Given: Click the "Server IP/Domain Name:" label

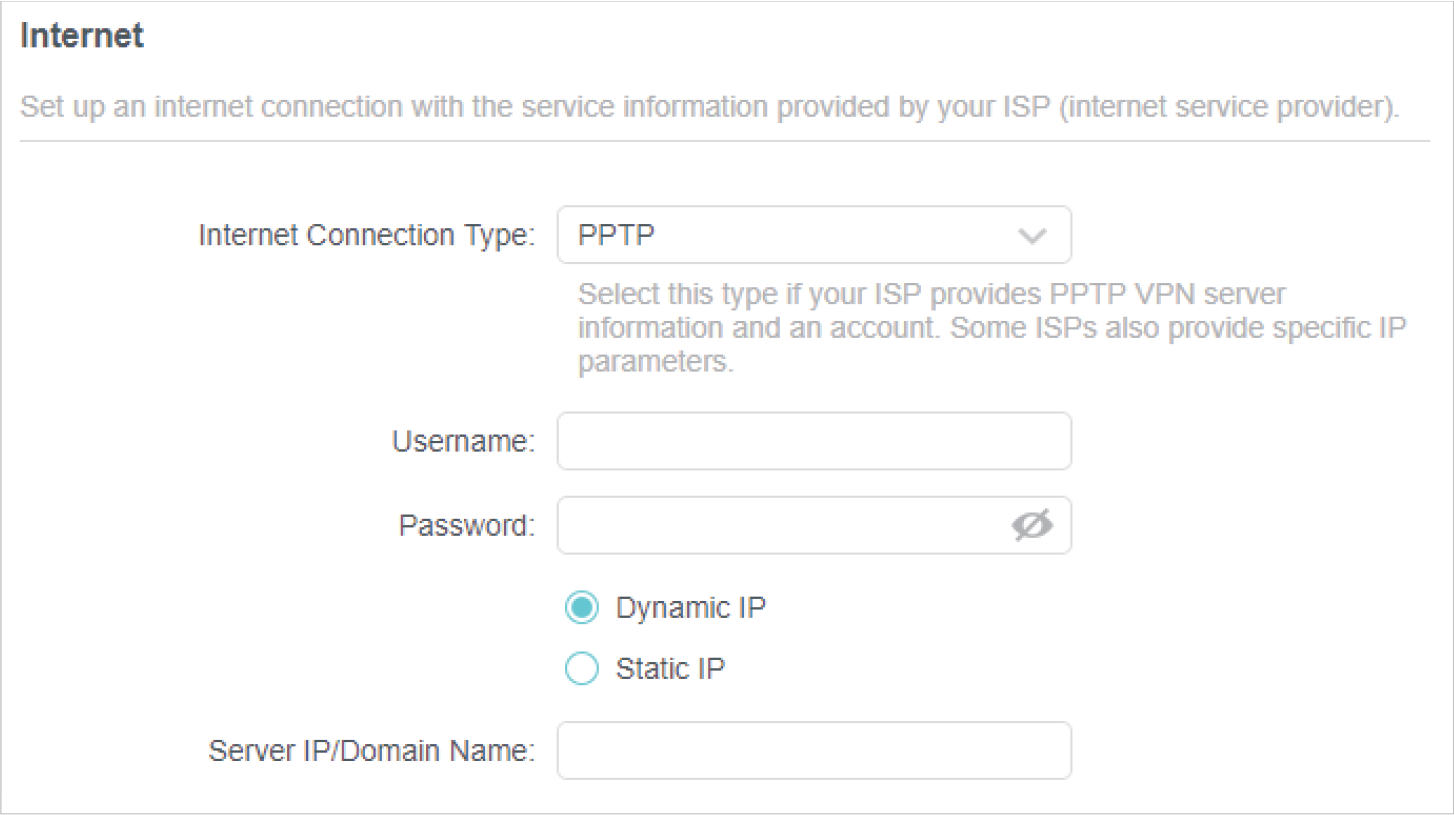Looking at the screenshot, I should (x=371, y=751).
